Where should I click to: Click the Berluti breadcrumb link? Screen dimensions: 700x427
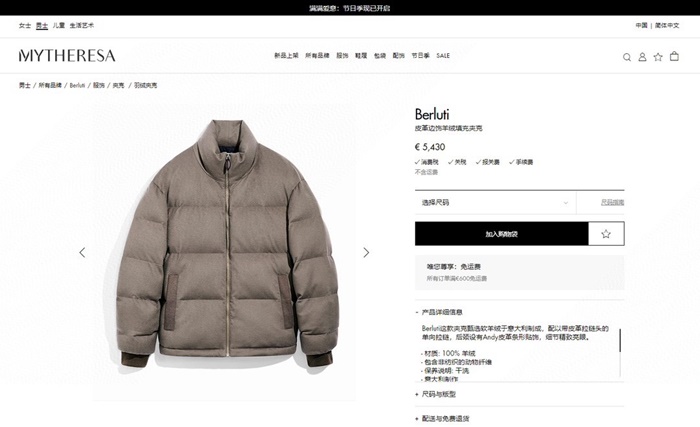pos(77,85)
